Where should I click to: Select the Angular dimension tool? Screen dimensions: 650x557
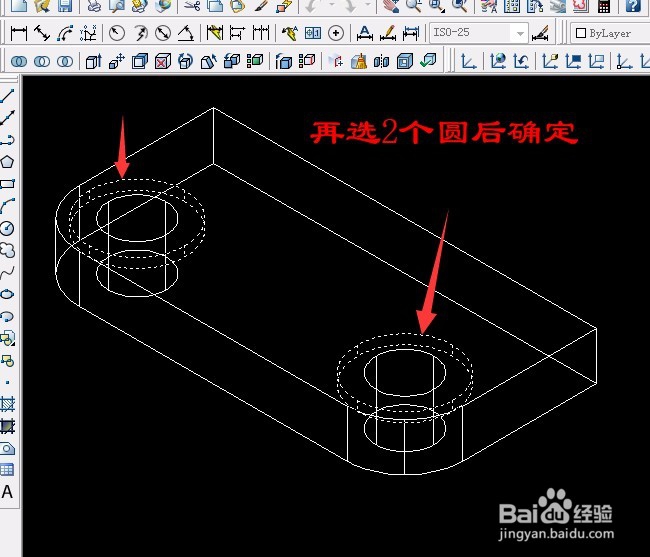pyautogui.click(x=186, y=33)
